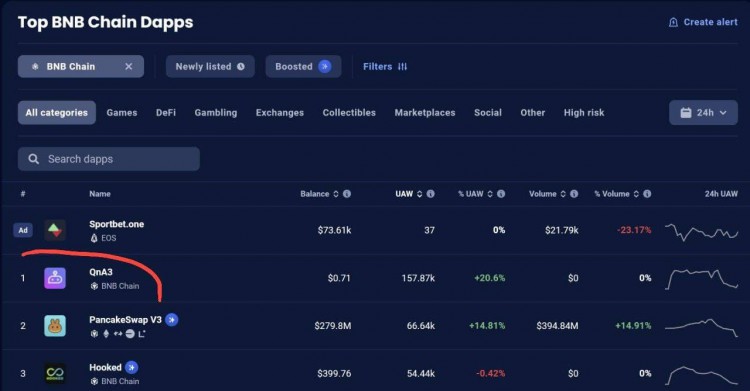Show Volume column info icon
The width and height of the screenshot is (750, 391).
point(574,194)
